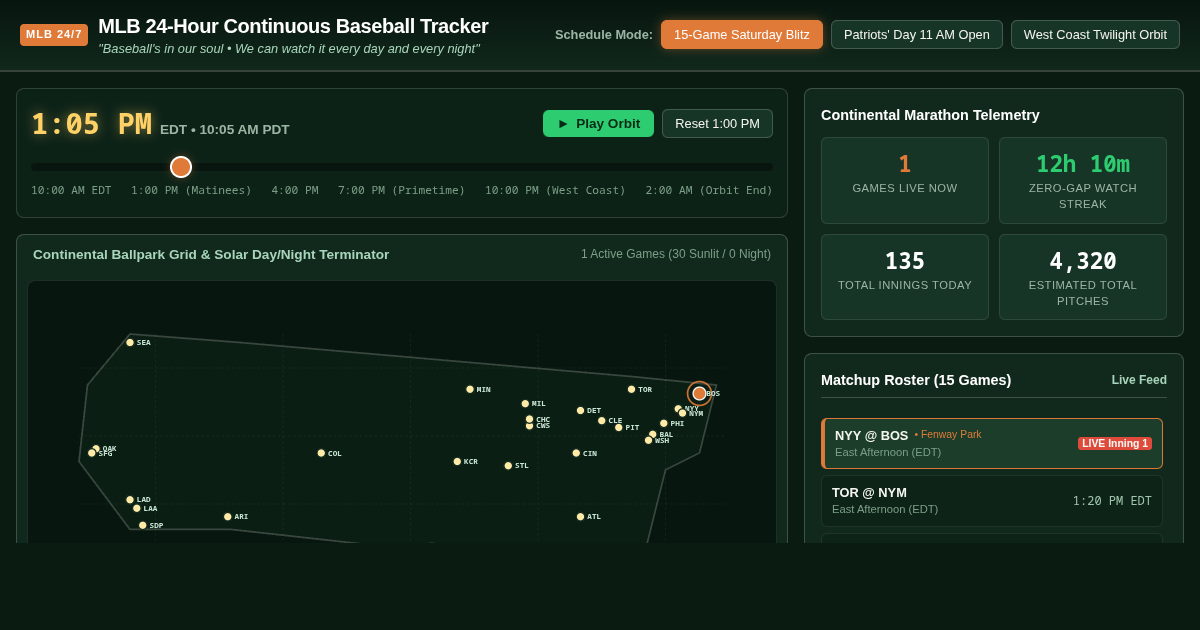The width and height of the screenshot is (1200, 630).
Task: Select the ATL stadium marker
Action: (580, 517)
